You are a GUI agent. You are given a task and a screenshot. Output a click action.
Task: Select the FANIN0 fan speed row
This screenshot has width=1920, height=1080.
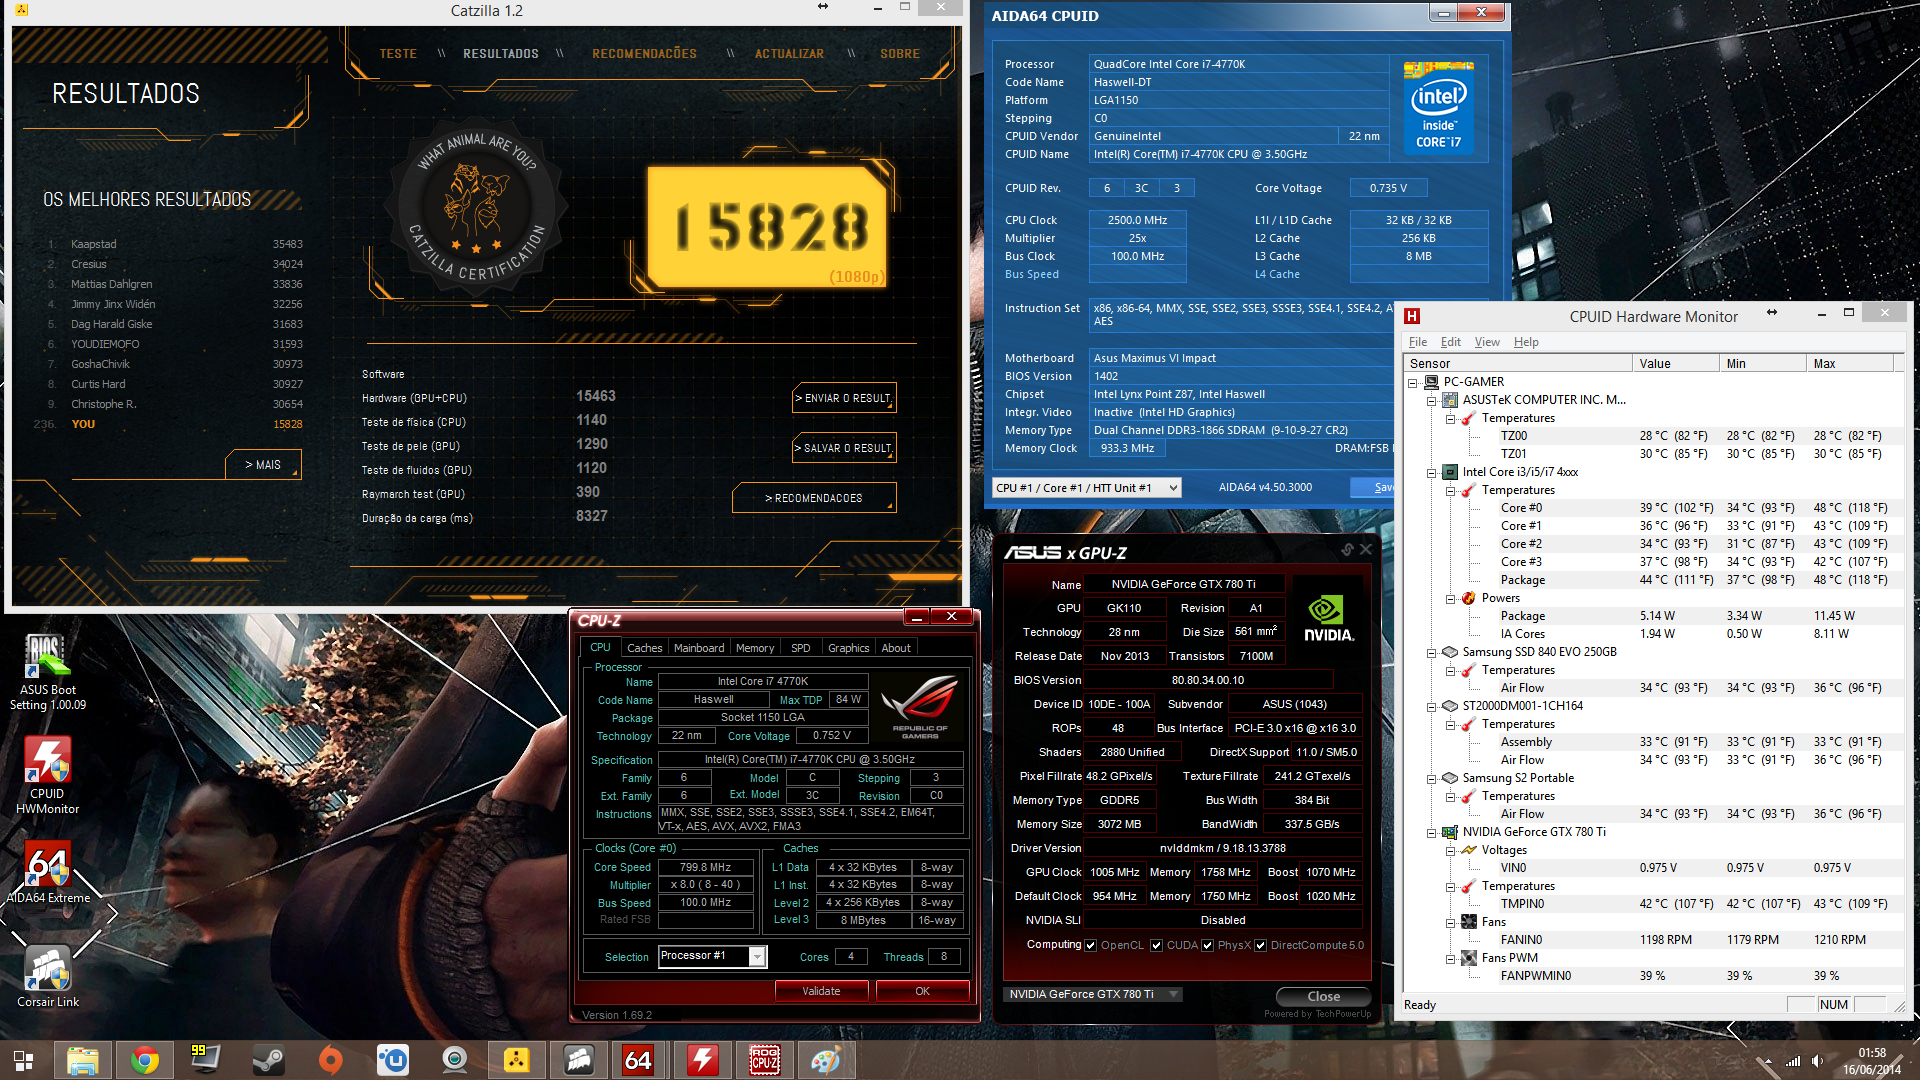pos(1696,940)
